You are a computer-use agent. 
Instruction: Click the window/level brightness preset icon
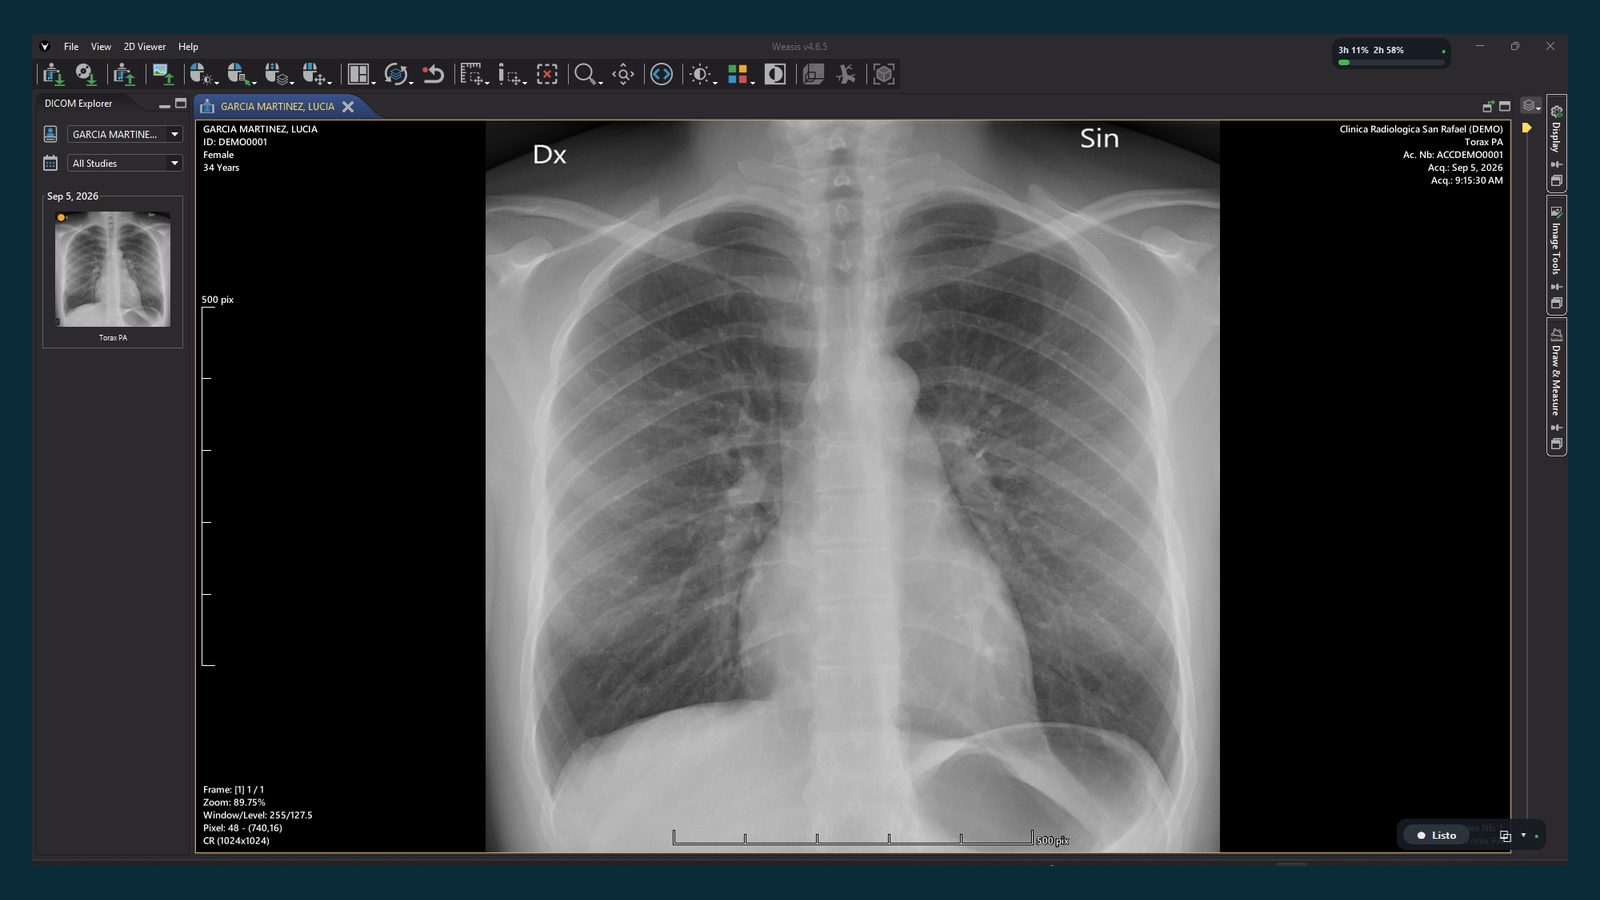703,74
